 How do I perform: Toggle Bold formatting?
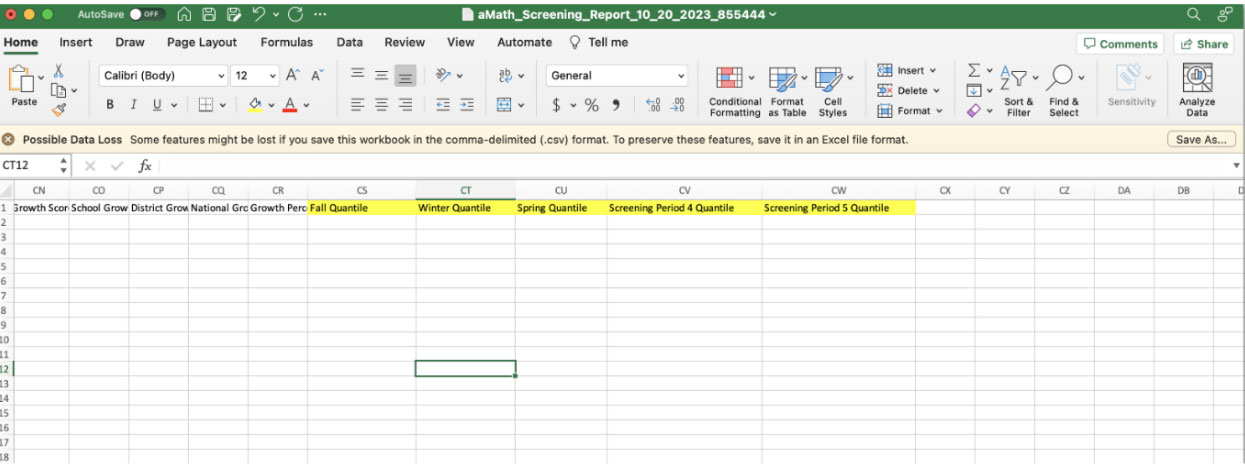coord(110,105)
